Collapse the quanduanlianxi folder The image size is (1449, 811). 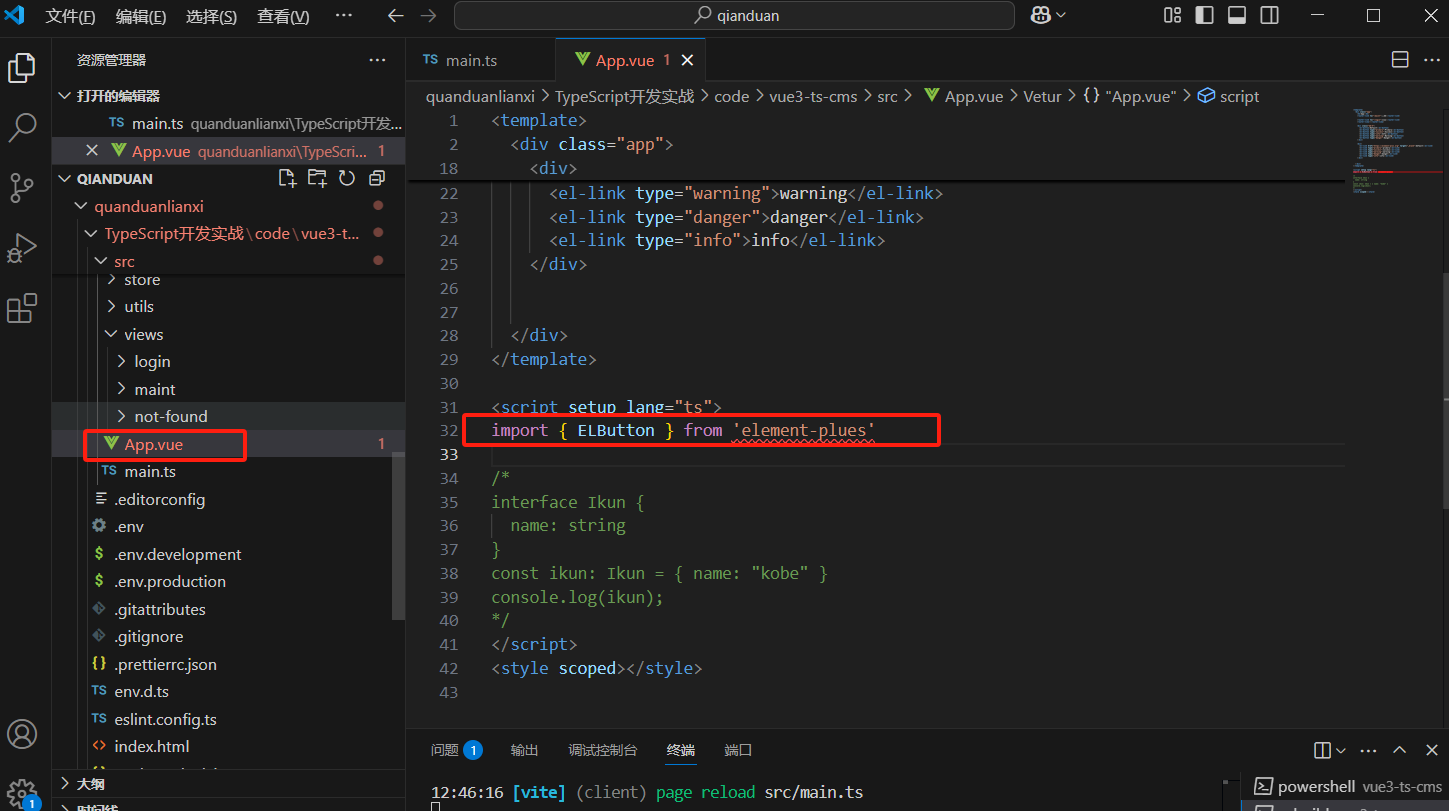click(82, 207)
